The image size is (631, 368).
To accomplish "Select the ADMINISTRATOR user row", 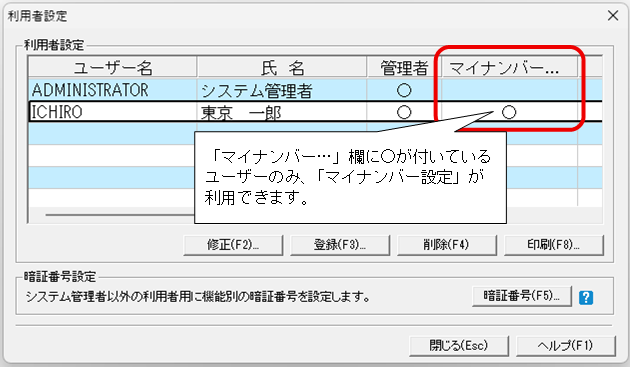I will click(315, 90).
